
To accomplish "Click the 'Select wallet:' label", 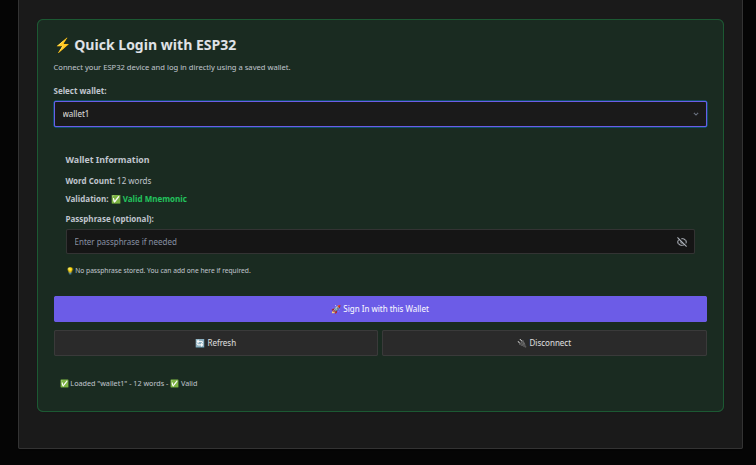I will pos(80,91).
